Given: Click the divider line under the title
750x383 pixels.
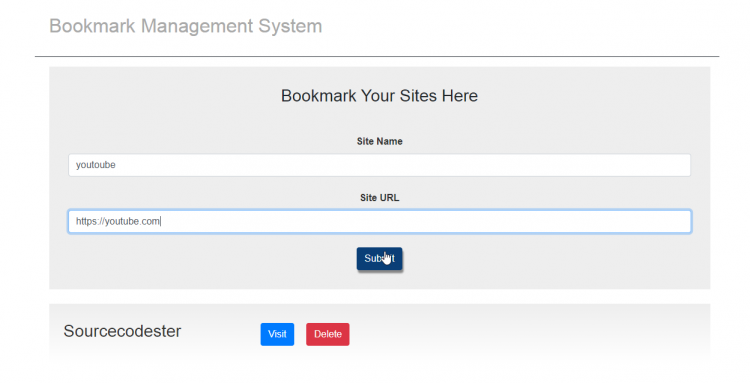Looking at the screenshot, I should (x=377, y=56).
